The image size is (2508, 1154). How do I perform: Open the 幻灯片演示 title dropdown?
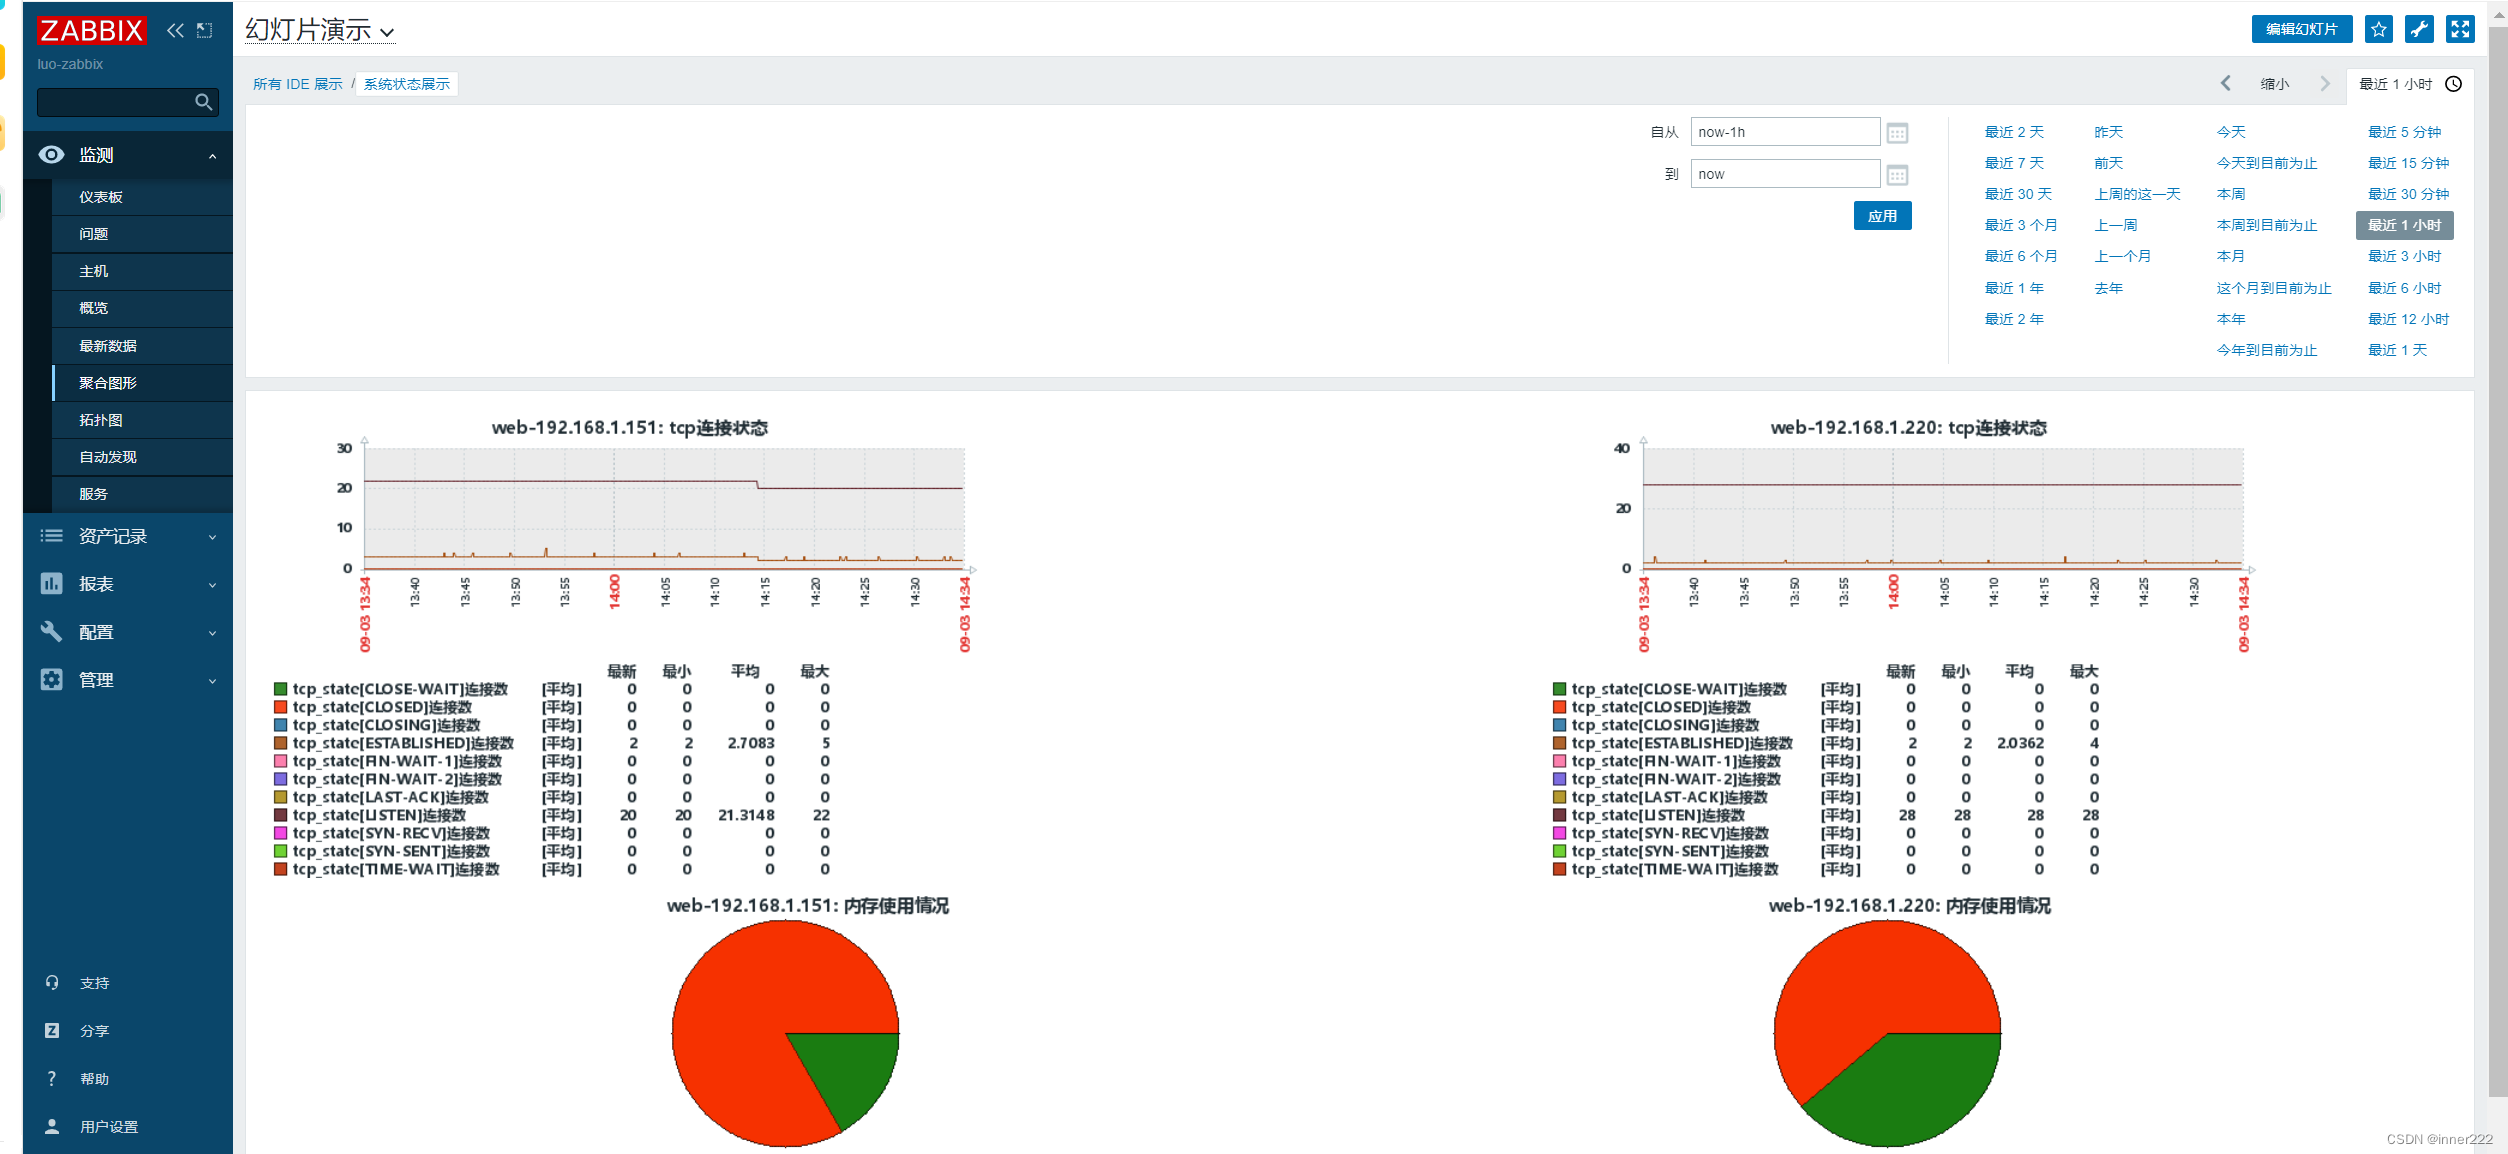[x=320, y=30]
